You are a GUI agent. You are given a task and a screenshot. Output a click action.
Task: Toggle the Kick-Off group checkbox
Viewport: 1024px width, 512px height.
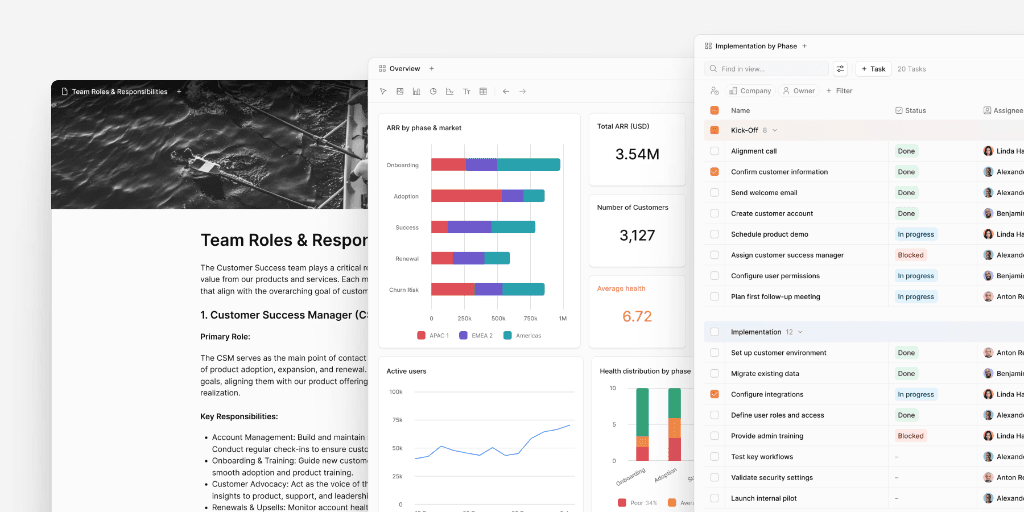[714, 130]
